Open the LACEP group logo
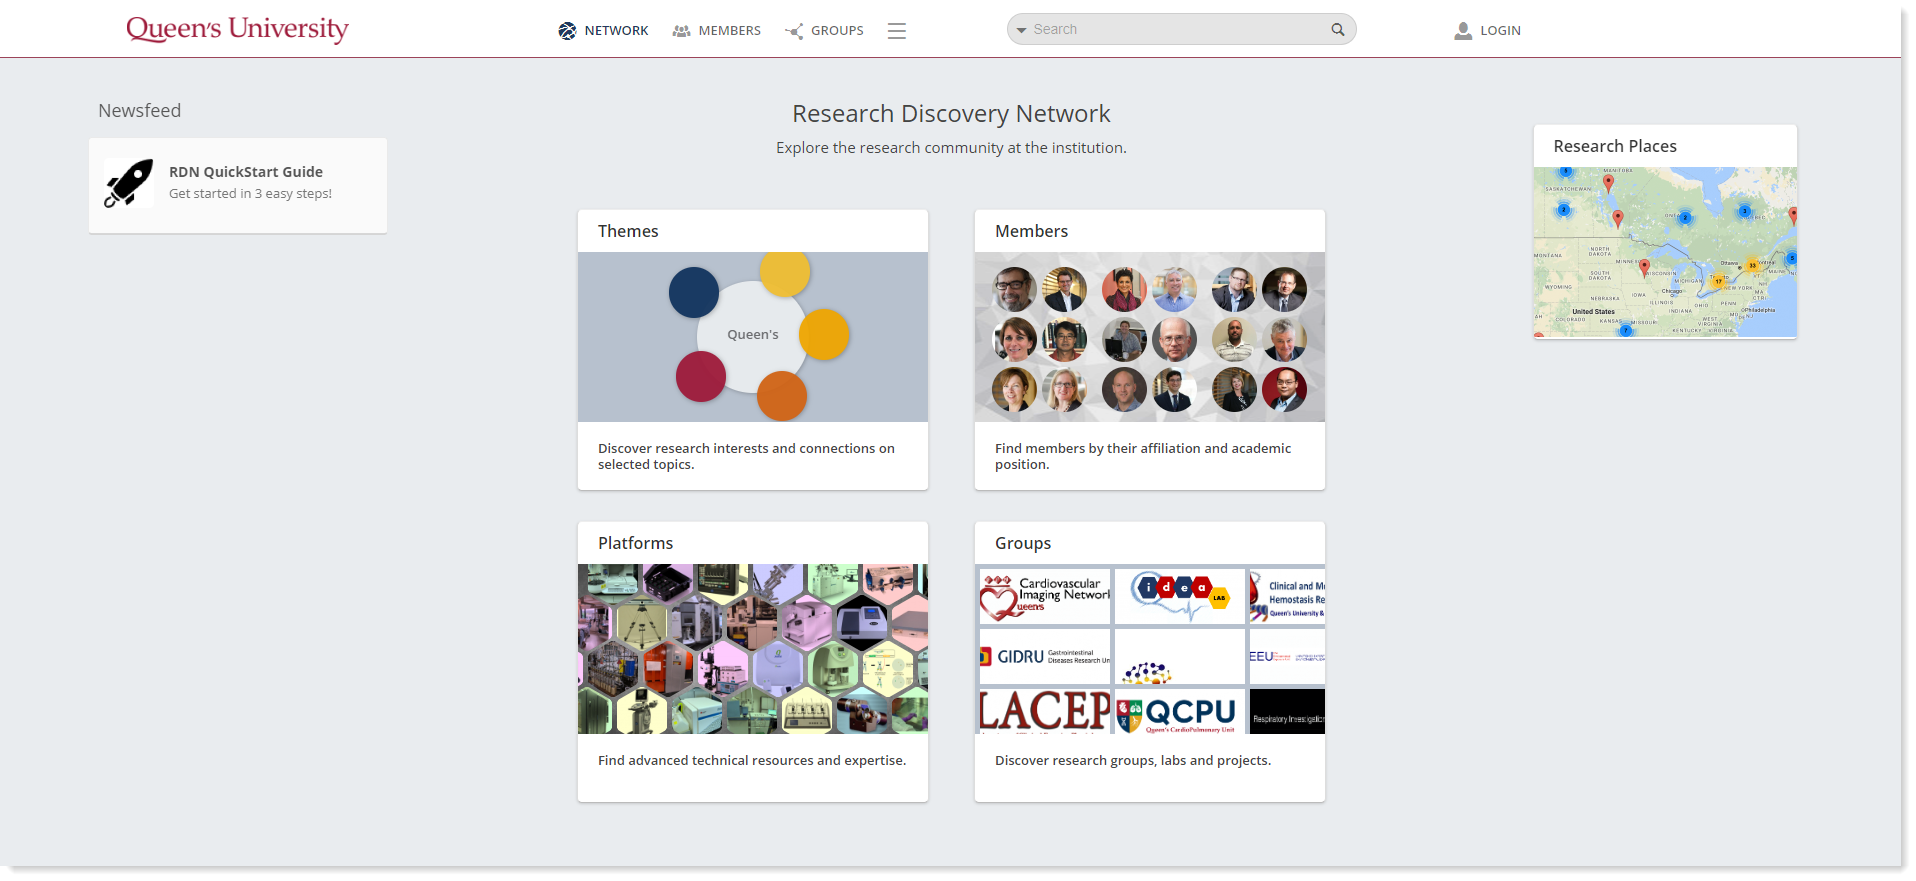Image resolution: width=1916 pixels, height=881 pixels. (1045, 711)
